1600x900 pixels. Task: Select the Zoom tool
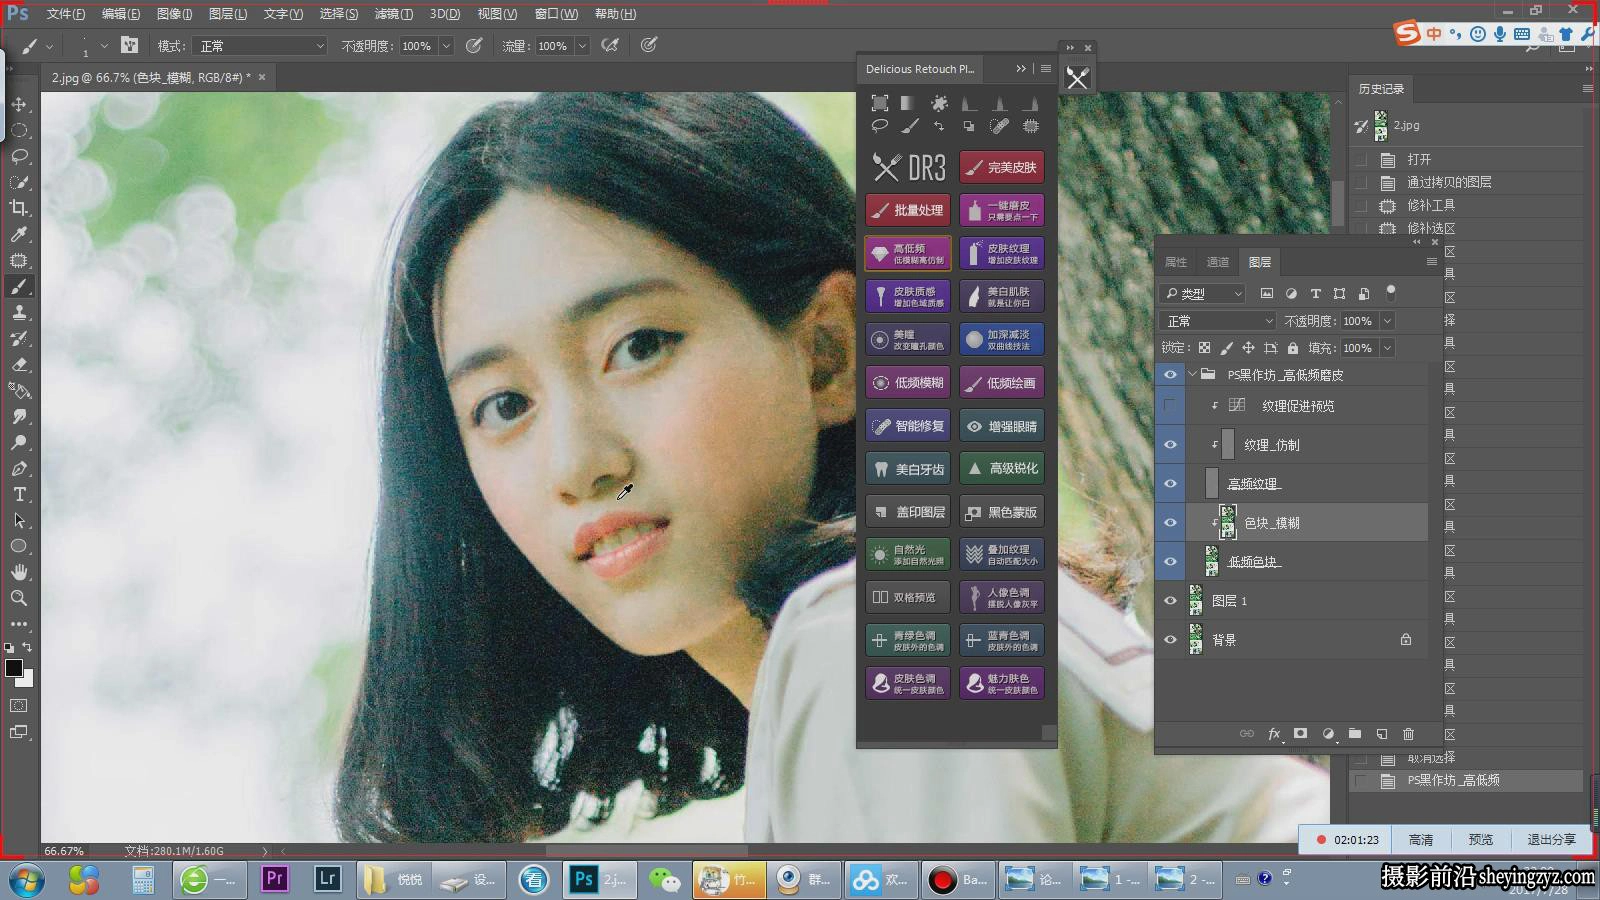click(19, 598)
